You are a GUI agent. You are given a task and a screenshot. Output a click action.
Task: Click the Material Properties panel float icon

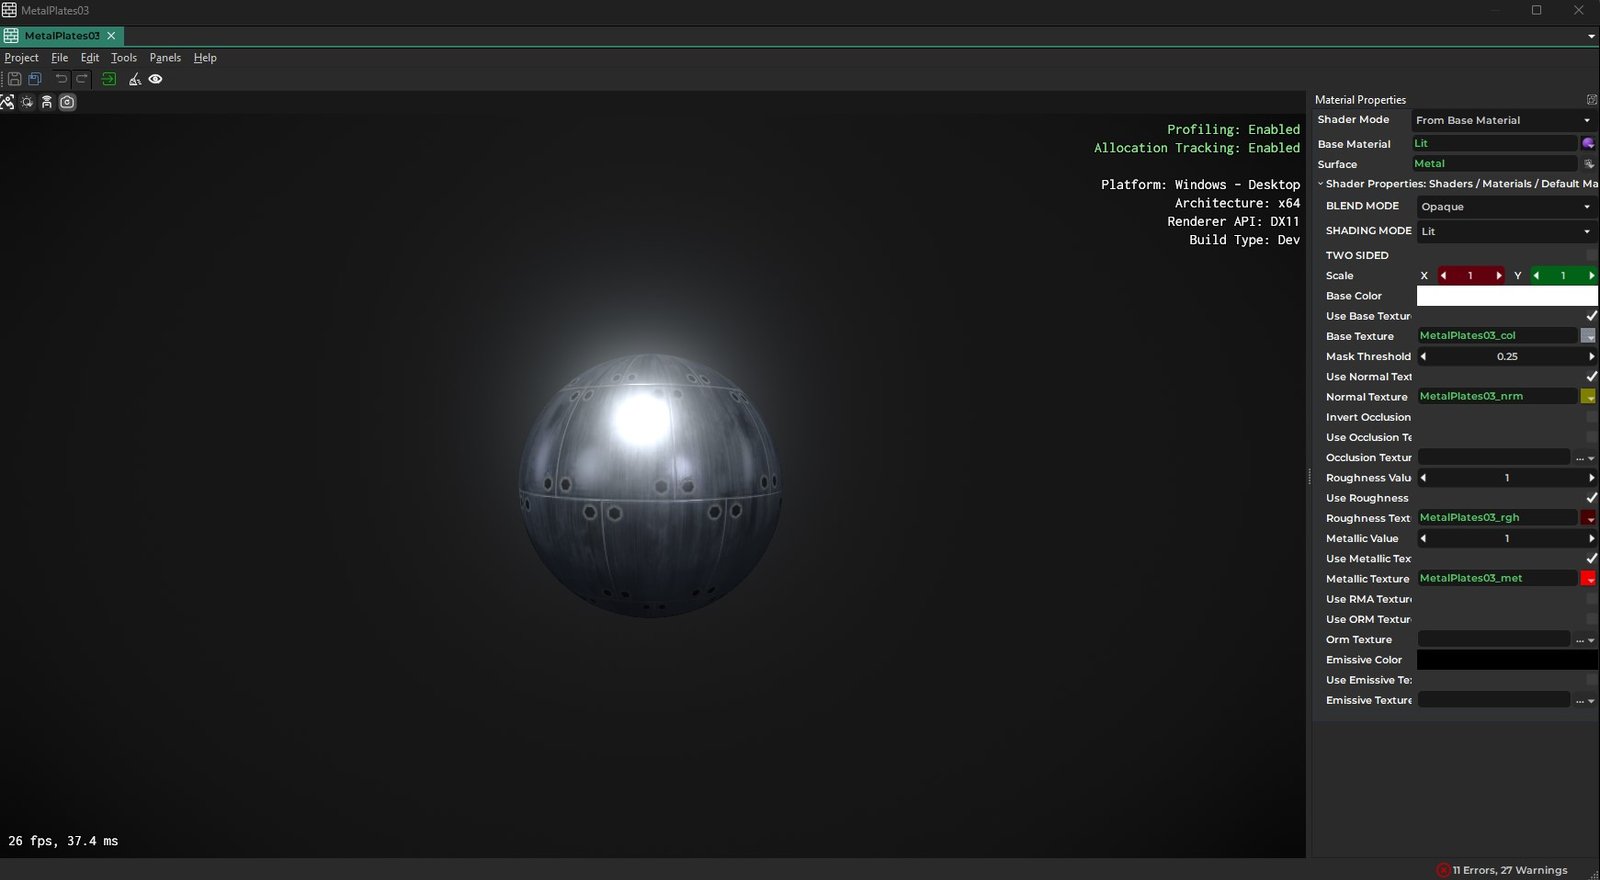[x=1592, y=99]
